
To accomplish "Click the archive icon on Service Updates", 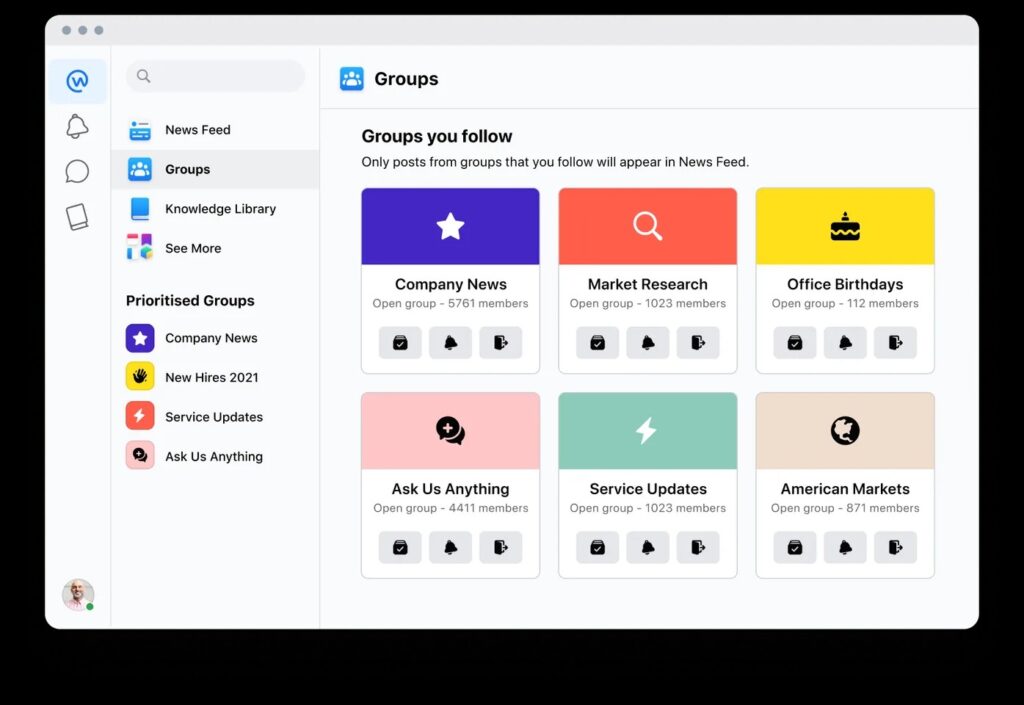I will tap(597, 547).
